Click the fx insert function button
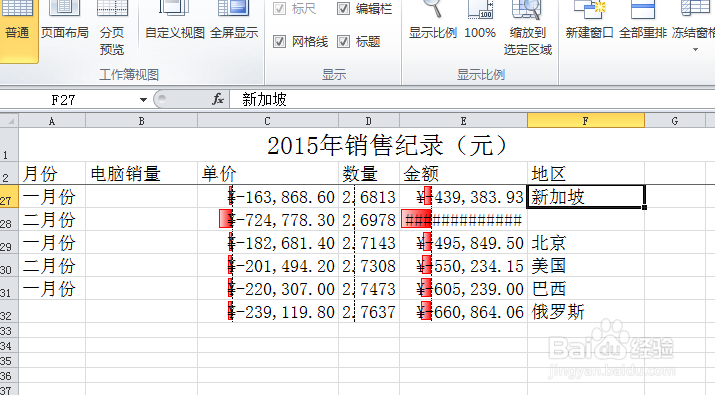Image resolution: width=715 pixels, height=395 pixels. [218, 99]
